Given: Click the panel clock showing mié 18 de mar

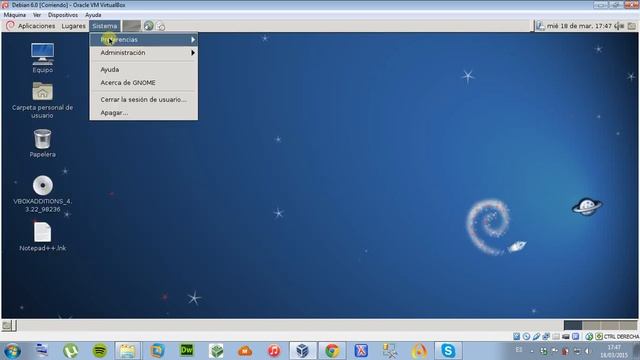Looking at the screenshot, I should [579, 26].
